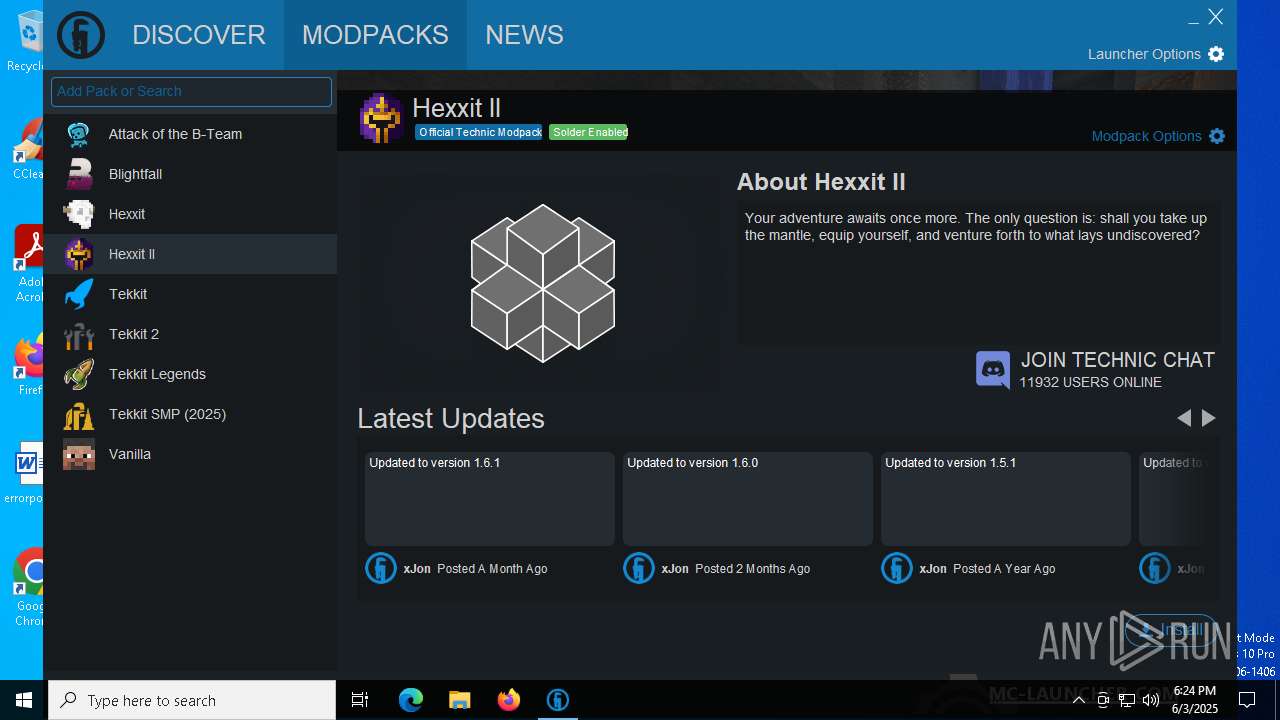Open Modpack Options link
This screenshot has height=720, width=1280.
point(1146,136)
